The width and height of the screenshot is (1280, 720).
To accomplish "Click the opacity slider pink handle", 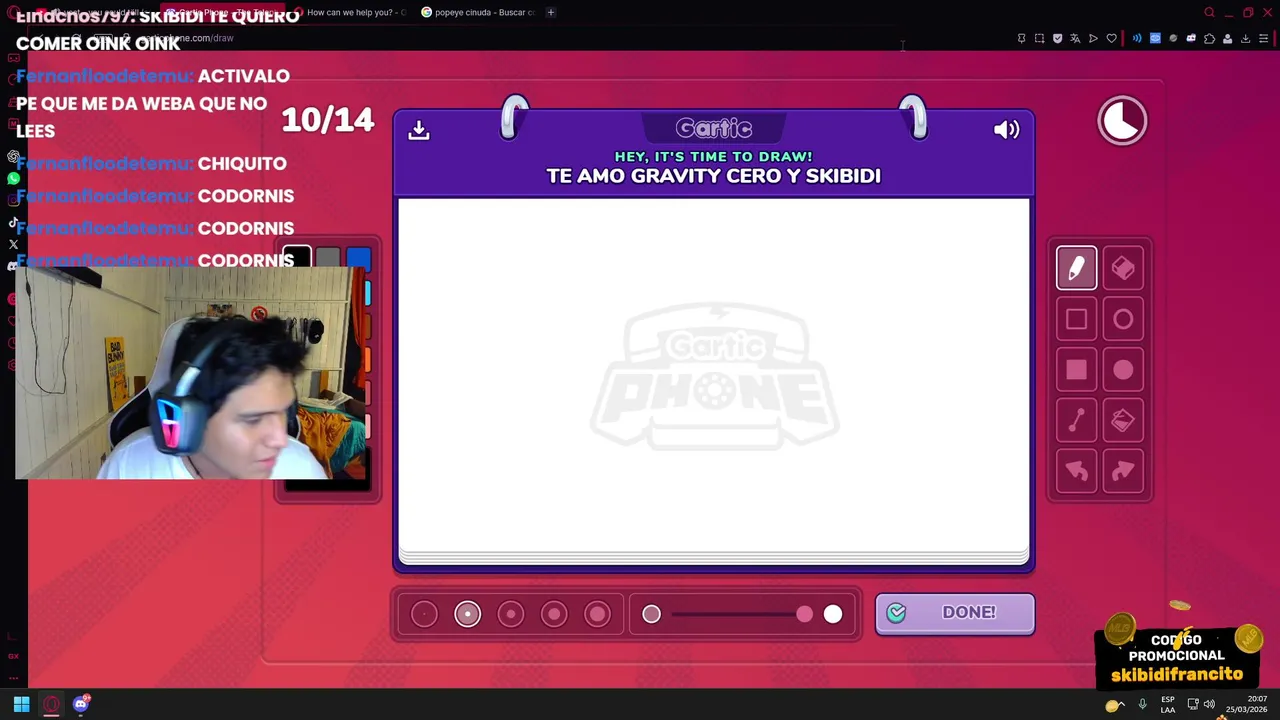I will [x=805, y=614].
